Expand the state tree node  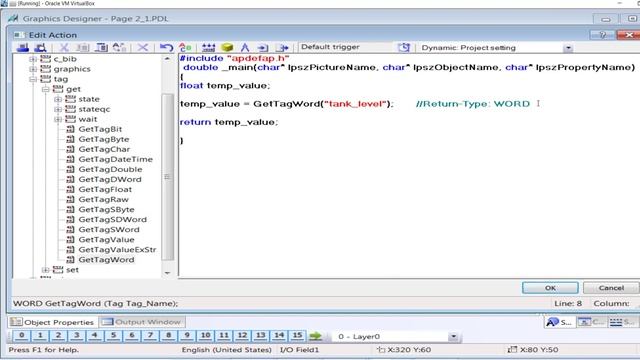58,99
